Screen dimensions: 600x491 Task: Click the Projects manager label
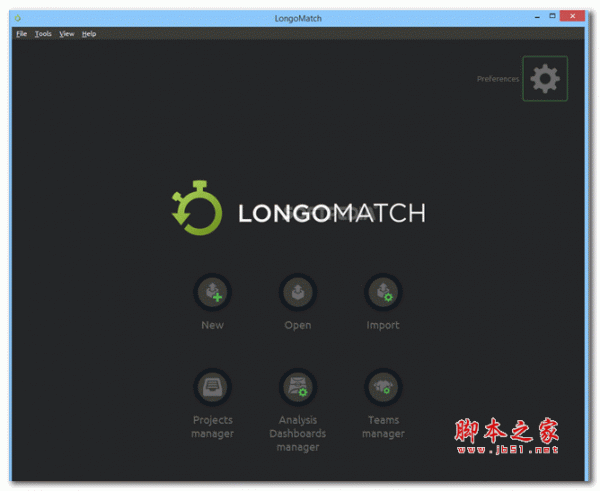click(x=212, y=427)
